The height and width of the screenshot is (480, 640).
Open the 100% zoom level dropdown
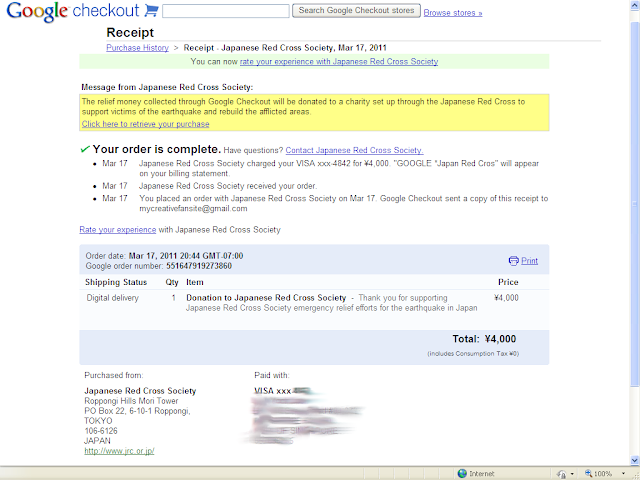[x=623, y=473]
